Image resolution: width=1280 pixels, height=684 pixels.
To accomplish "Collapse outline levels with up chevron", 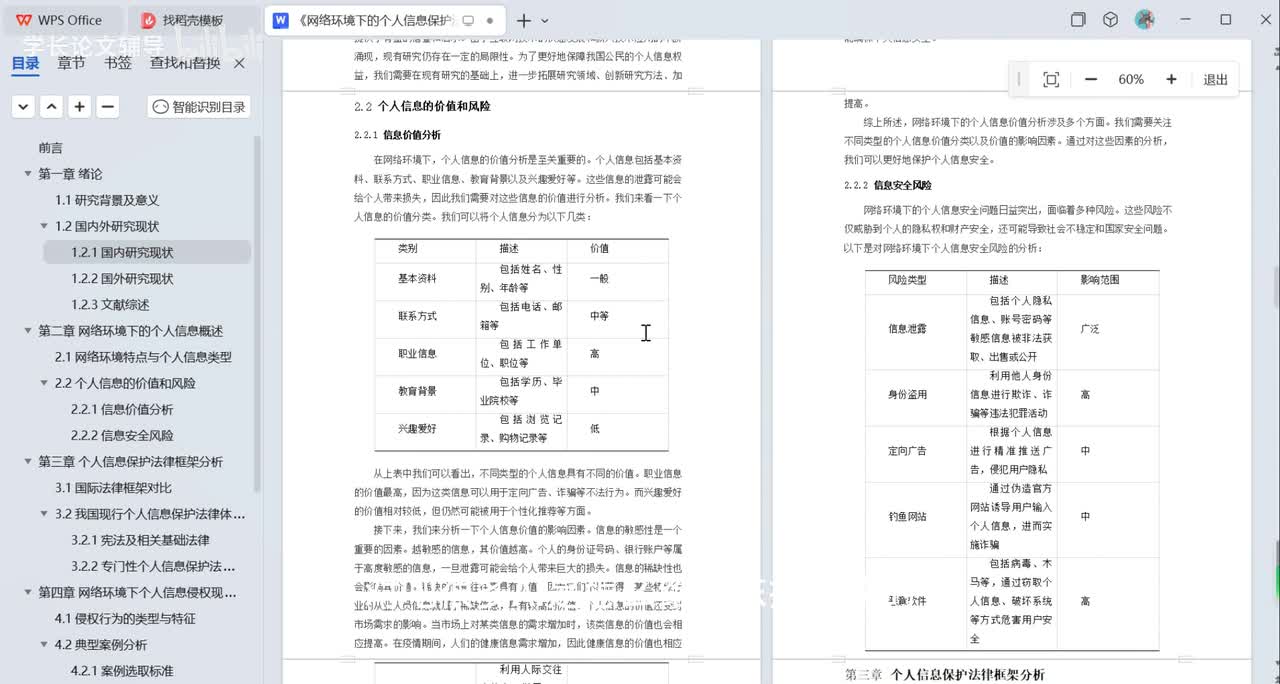I will [52, 107].
